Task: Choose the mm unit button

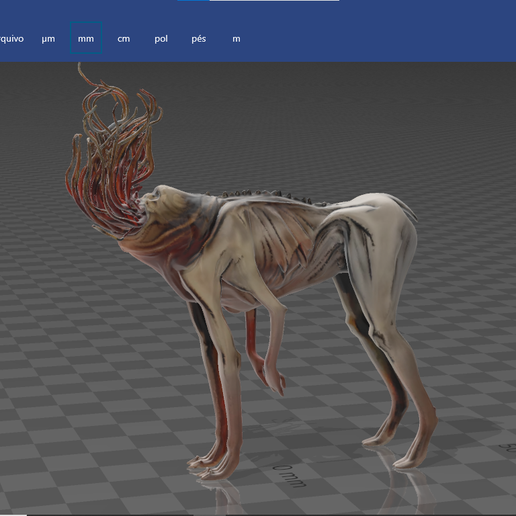Action: [x=86, y=38]
